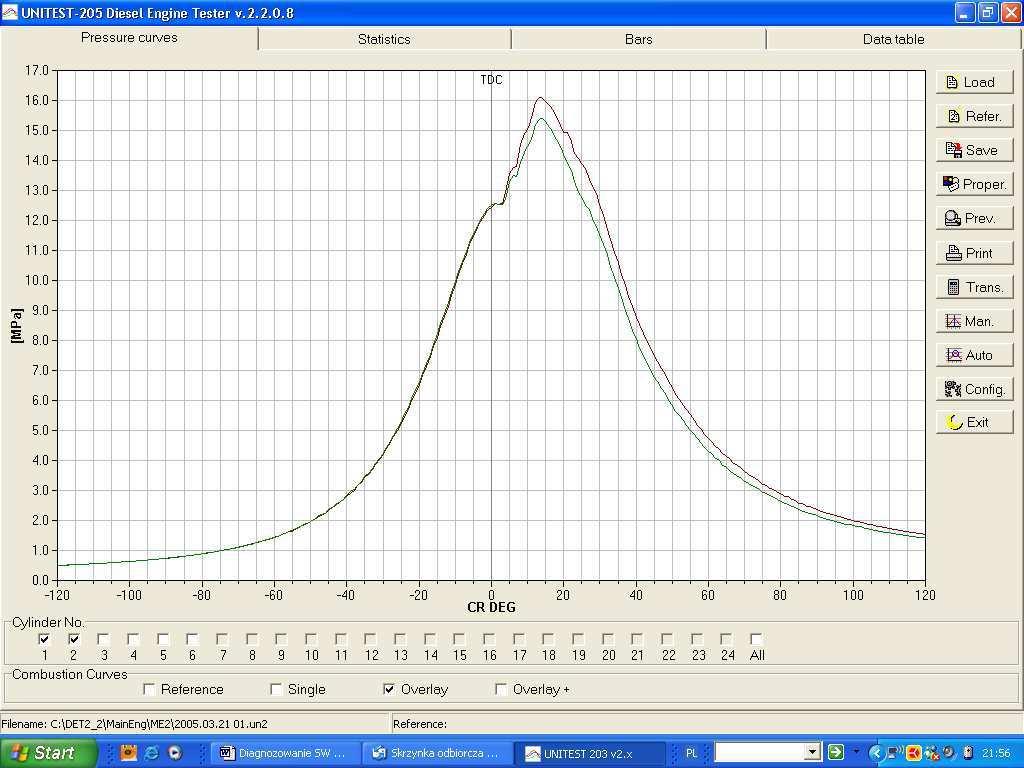Click the PL language indicator
The height and width of the screenshot is (768, 1024).
coord(691,753)
